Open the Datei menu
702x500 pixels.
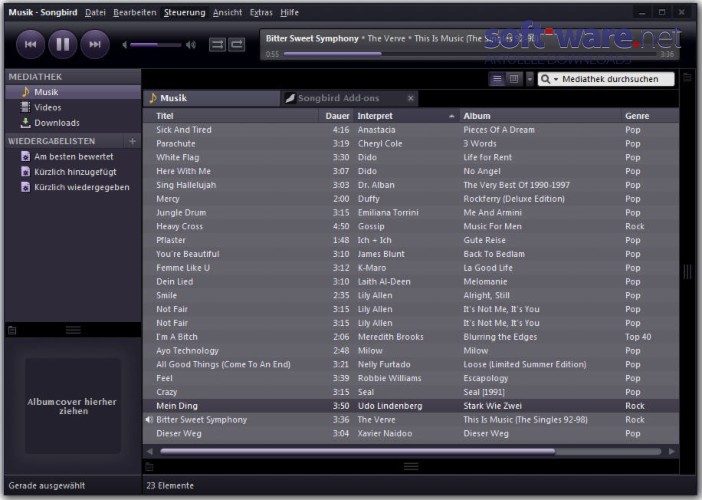coord(95,13)
